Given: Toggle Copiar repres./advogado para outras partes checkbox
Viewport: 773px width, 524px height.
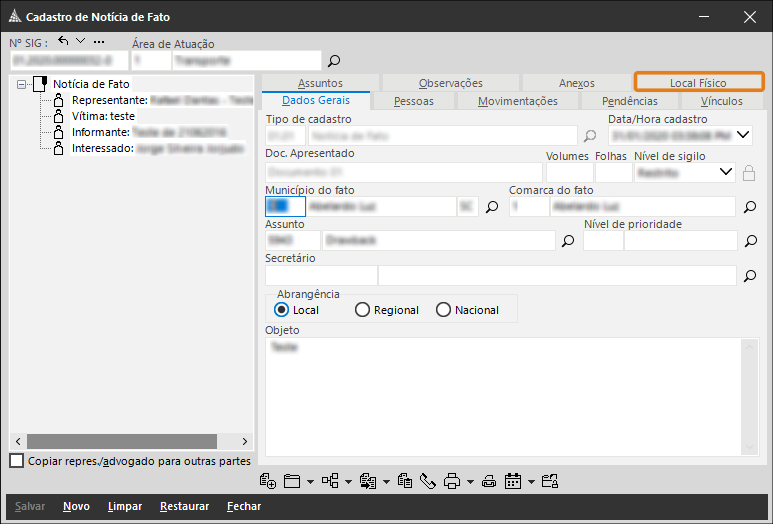Looking at the screenshot, I should [x=16, y=461].
